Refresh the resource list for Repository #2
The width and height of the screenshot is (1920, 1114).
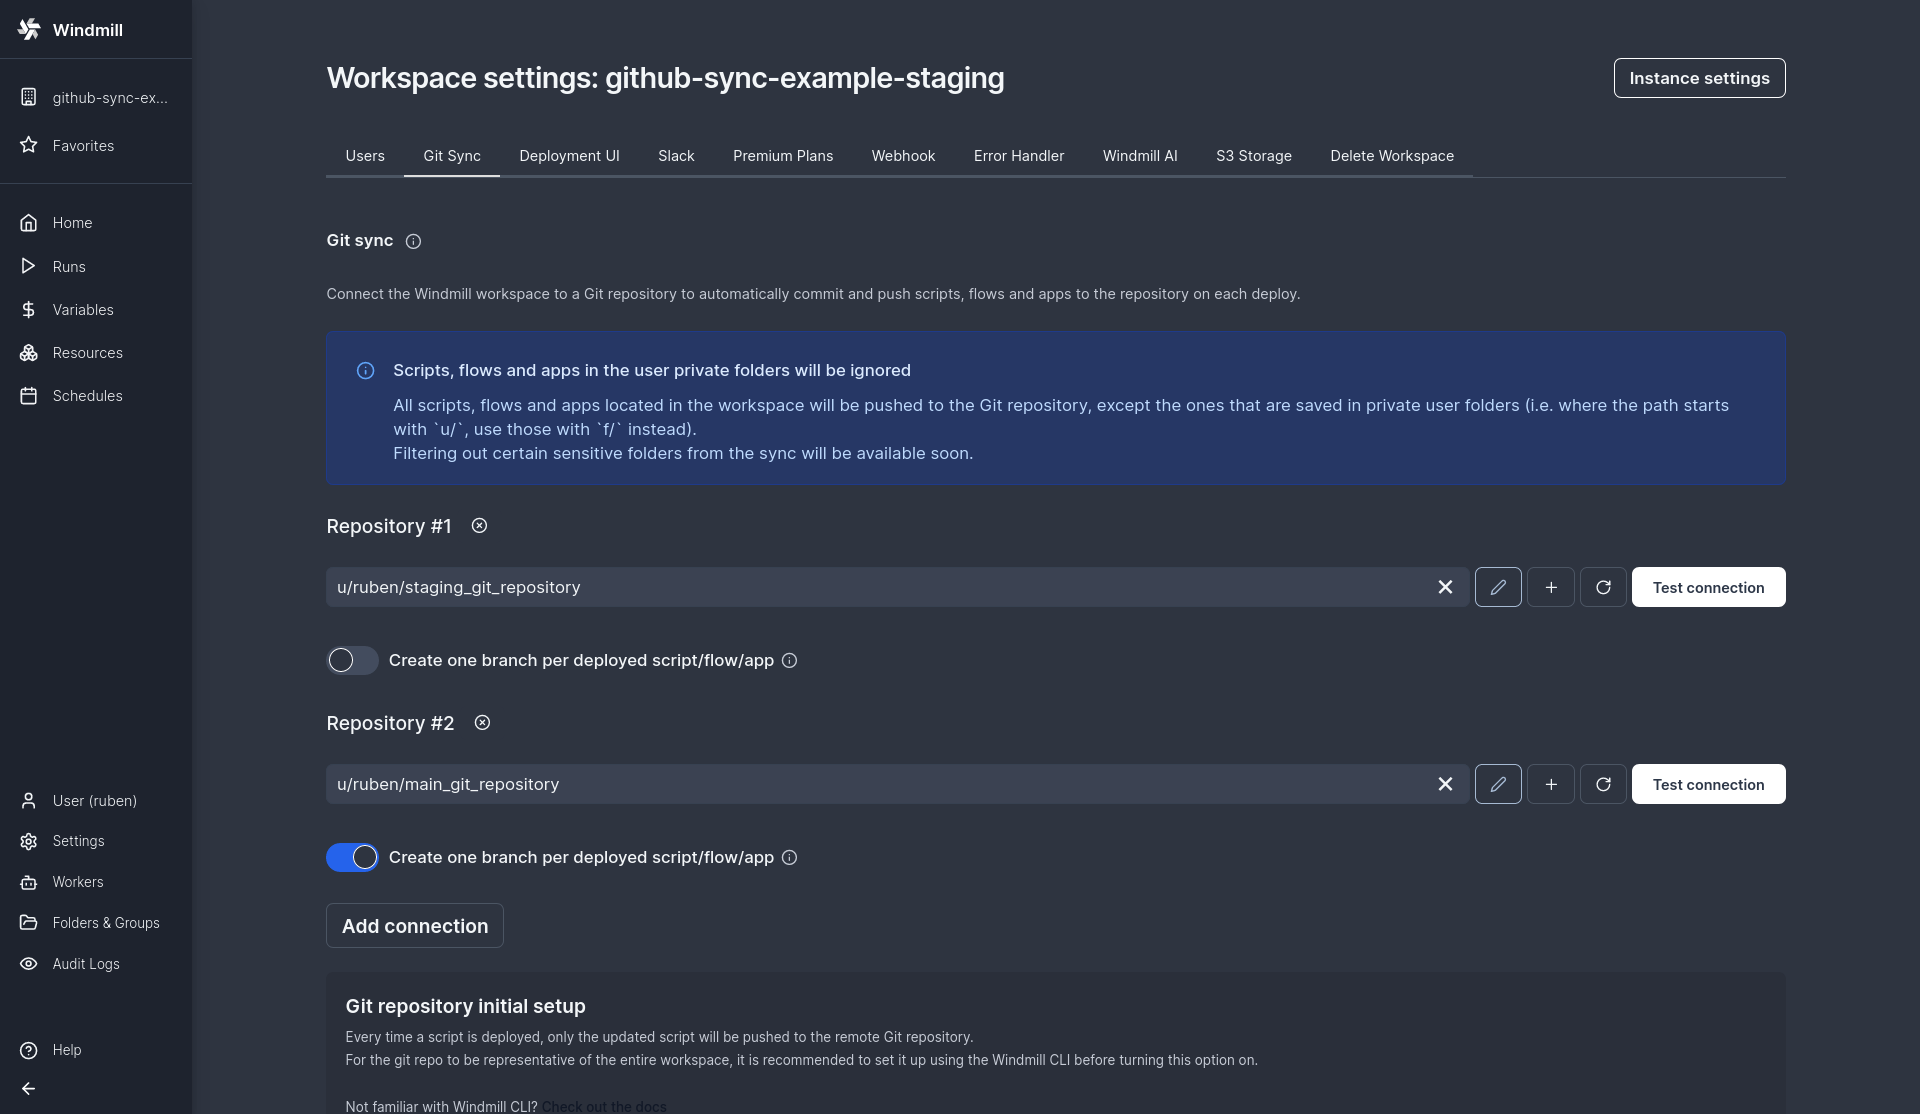(x=1603, y=784)
